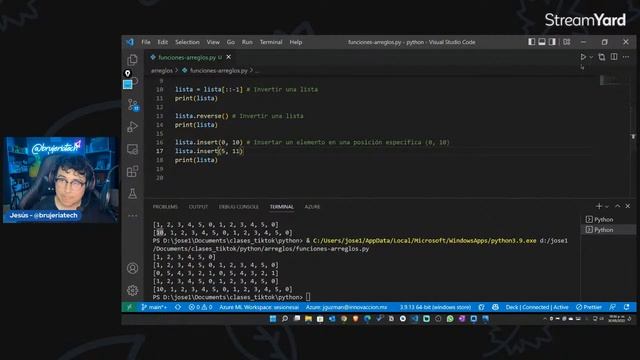Click funciones-arreglos.py in breadcrumb
This screenshot has width=640, height=360.
219,71
